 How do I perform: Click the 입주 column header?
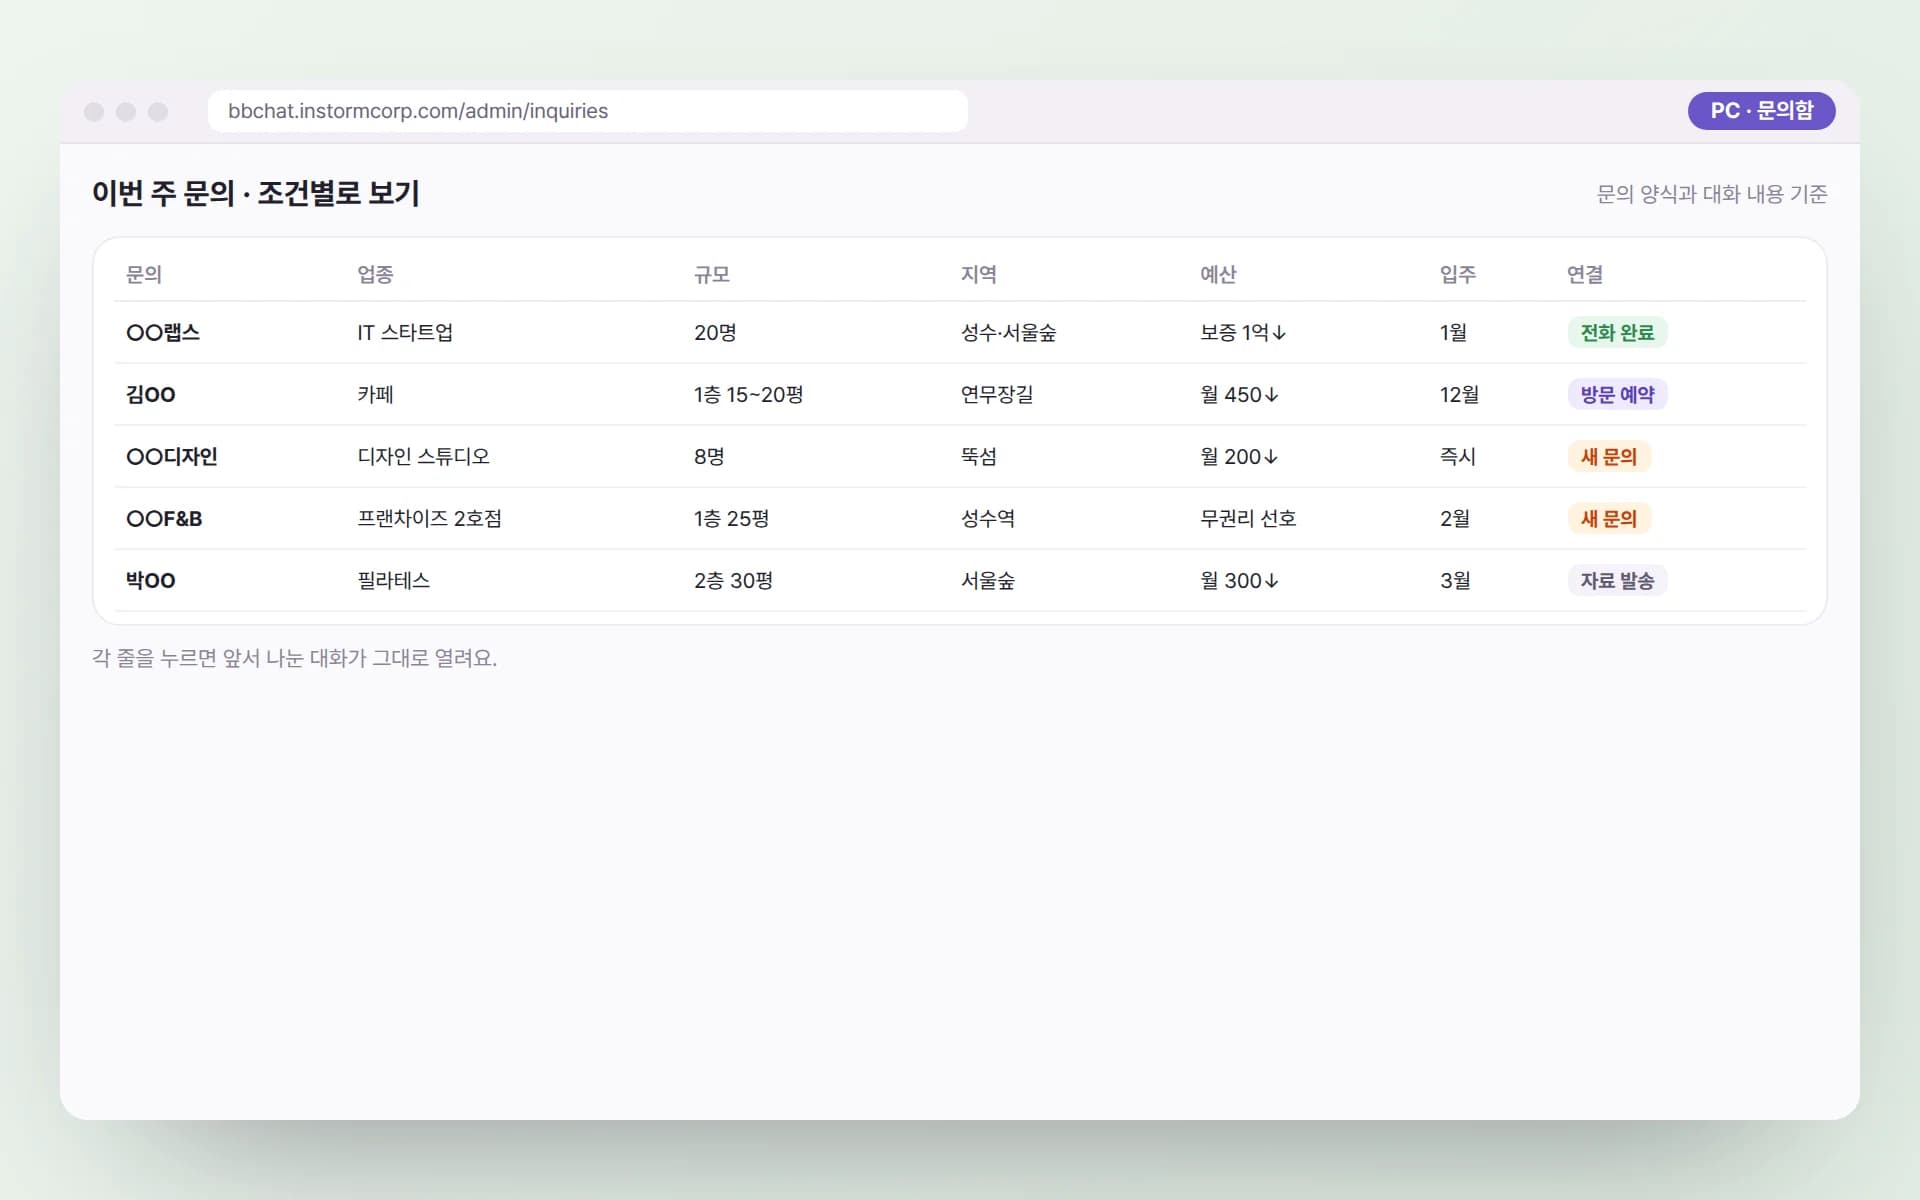coord(1458,274)
